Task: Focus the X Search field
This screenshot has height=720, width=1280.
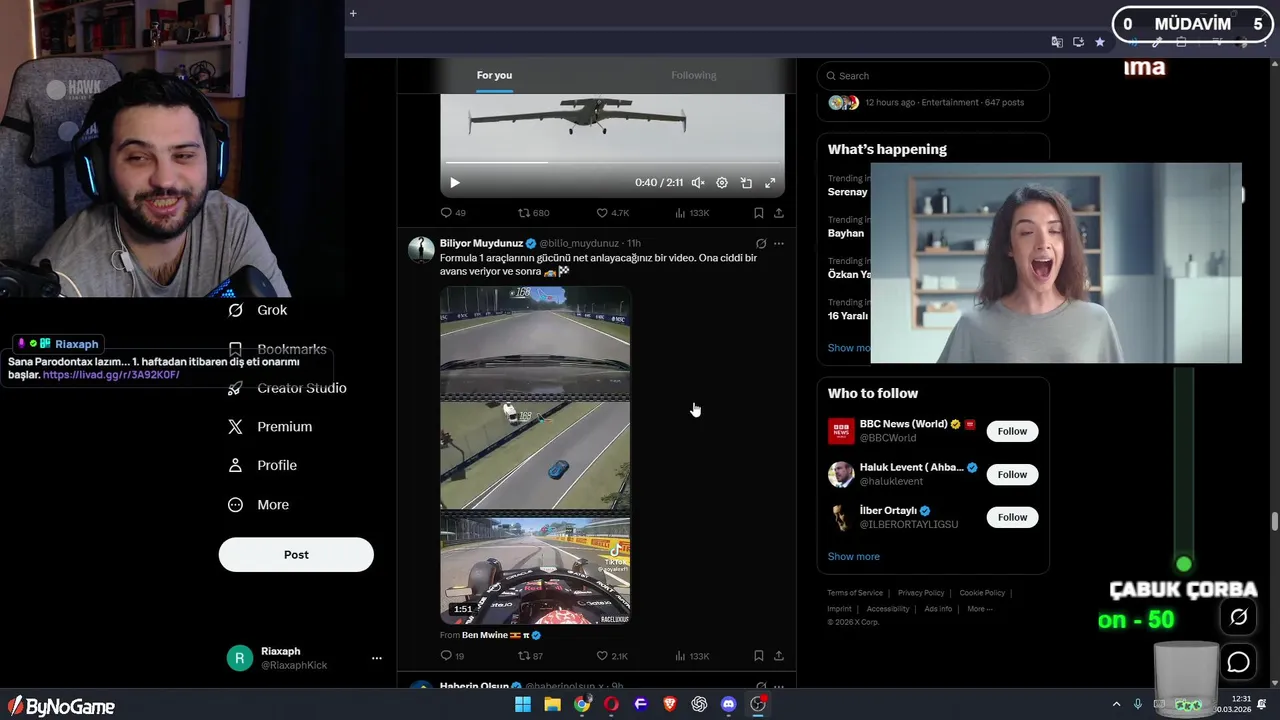Action: (x=933, y=76)
